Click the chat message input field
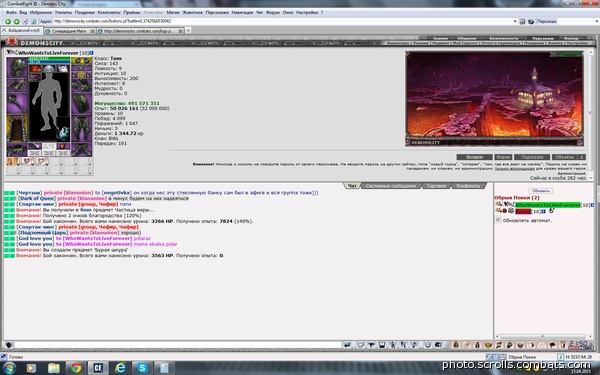Screen dimensions: 600x375 (178, 345)
